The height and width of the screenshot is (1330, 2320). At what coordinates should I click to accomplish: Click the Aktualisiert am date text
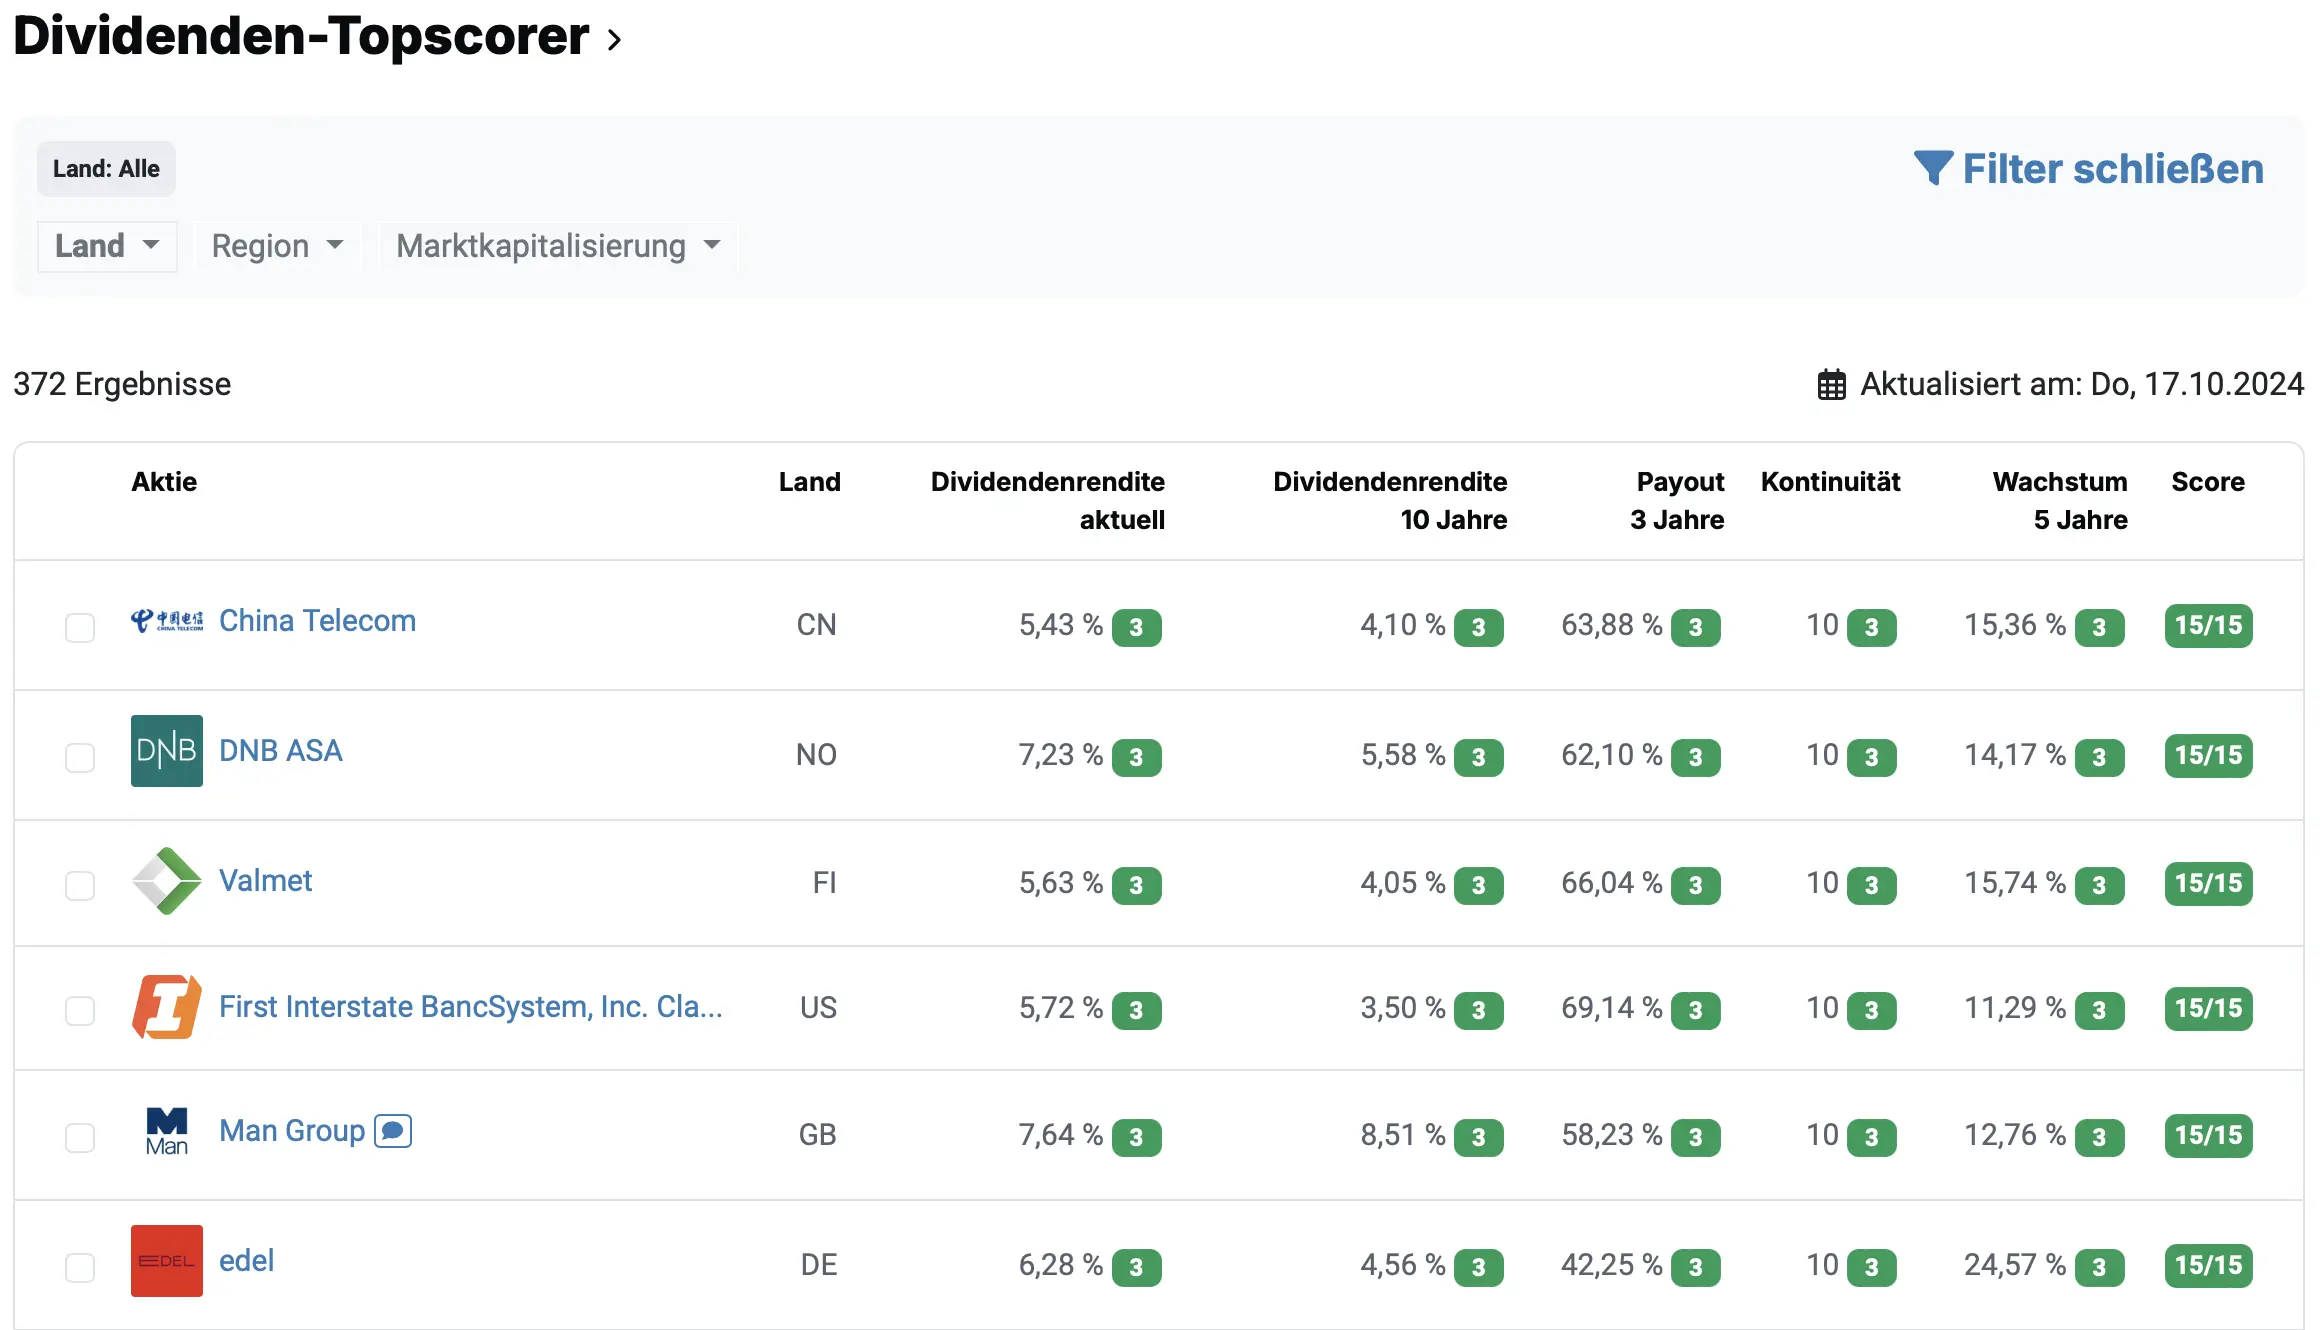2081,385
